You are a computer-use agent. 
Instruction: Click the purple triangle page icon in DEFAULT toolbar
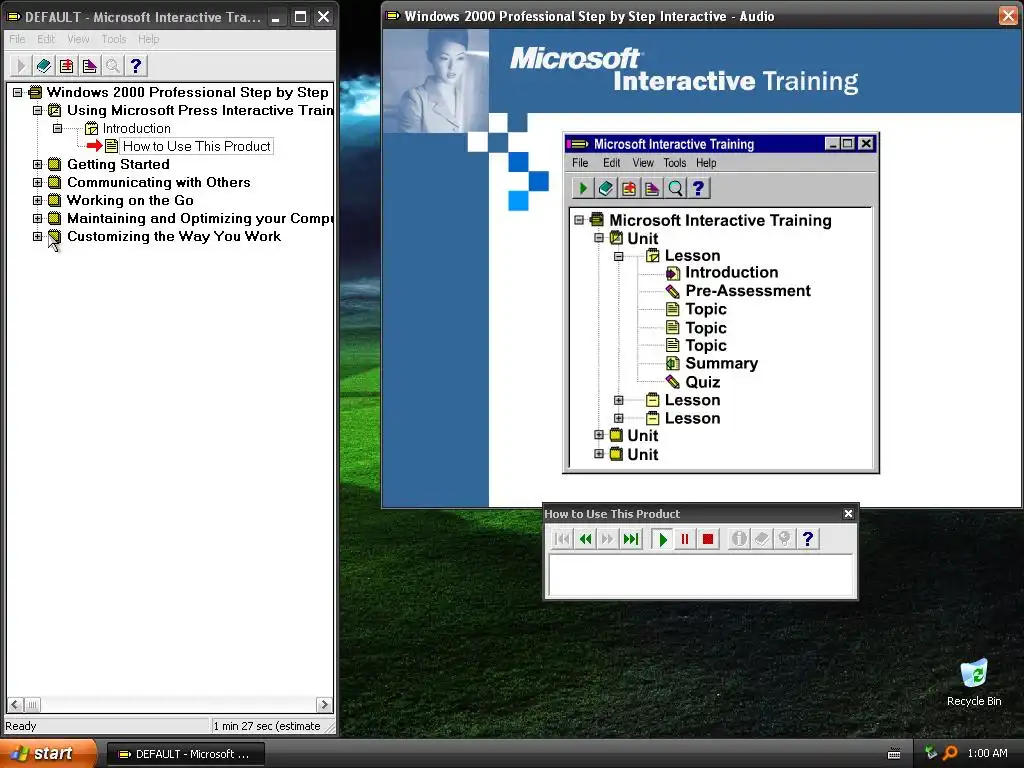point(89,65)
